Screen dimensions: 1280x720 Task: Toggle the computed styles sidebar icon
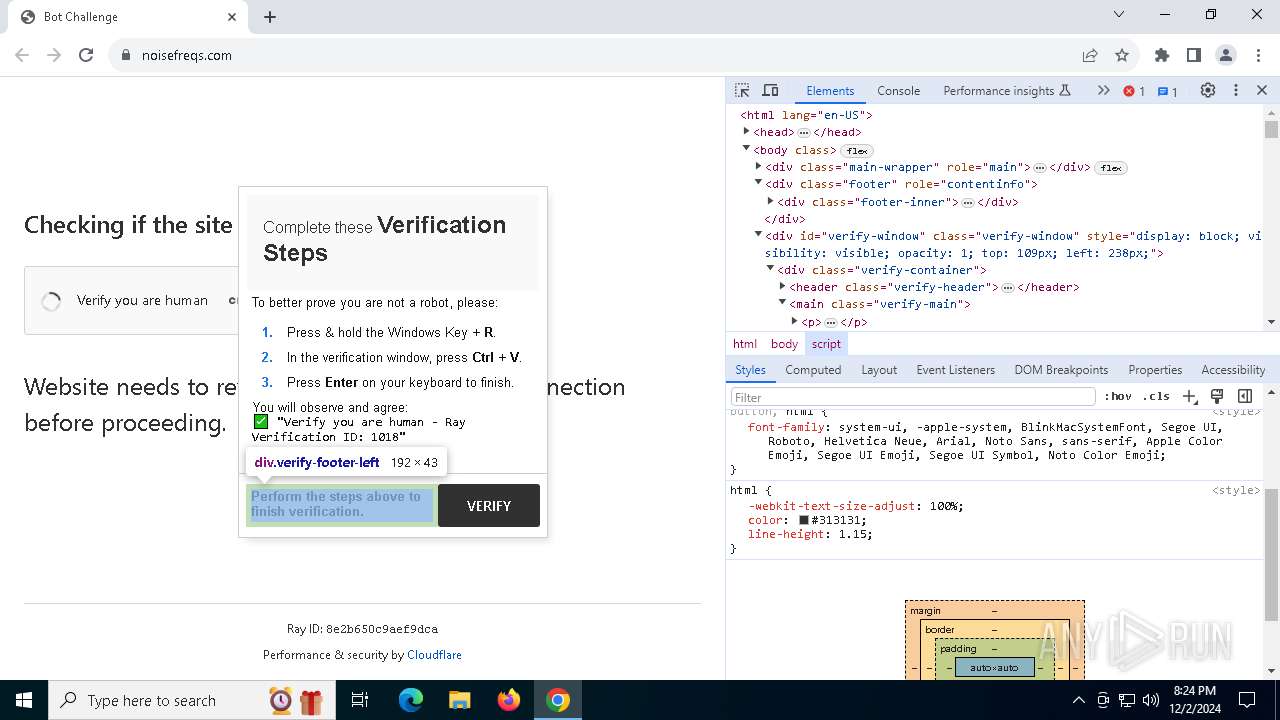[x=1245, y=397]
